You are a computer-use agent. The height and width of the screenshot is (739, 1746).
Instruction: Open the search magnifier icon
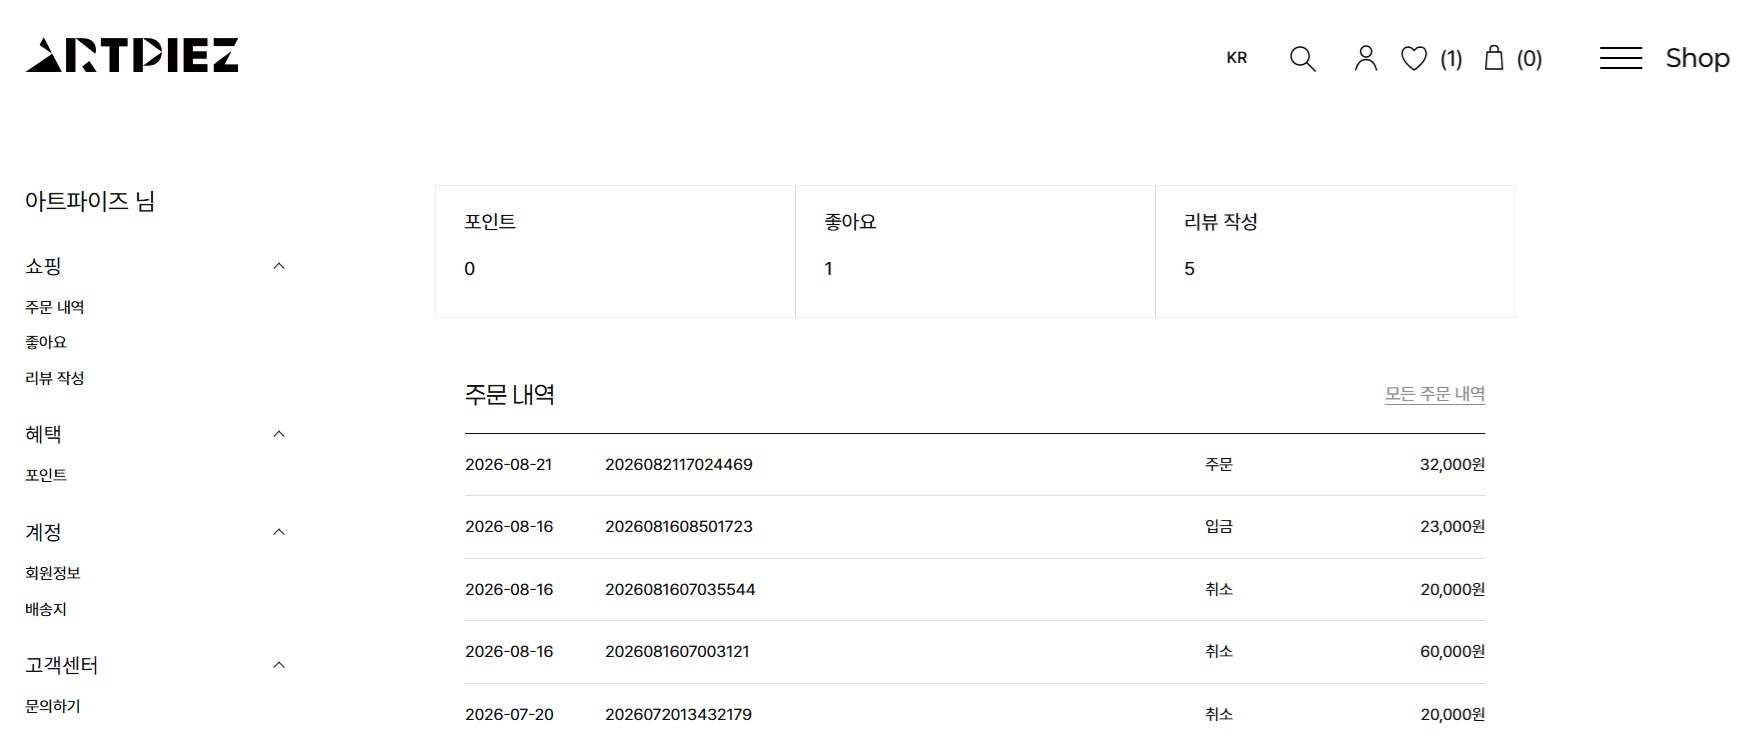(1302, 59)
